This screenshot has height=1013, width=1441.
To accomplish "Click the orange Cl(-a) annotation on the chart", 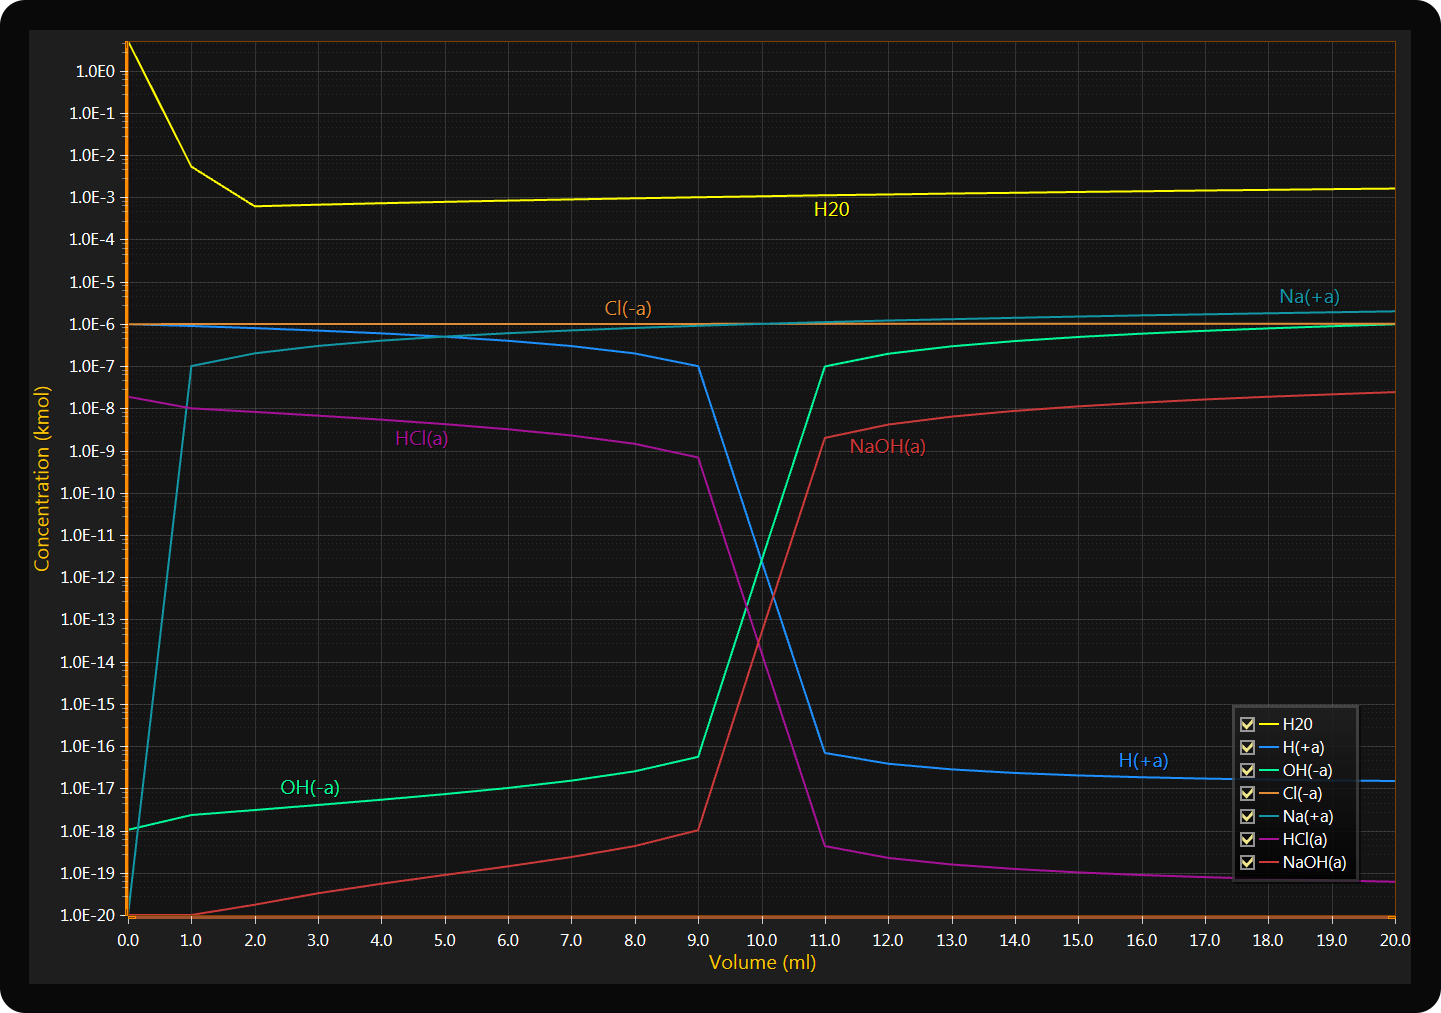I will pyautogui.click(x=628, y=308).
